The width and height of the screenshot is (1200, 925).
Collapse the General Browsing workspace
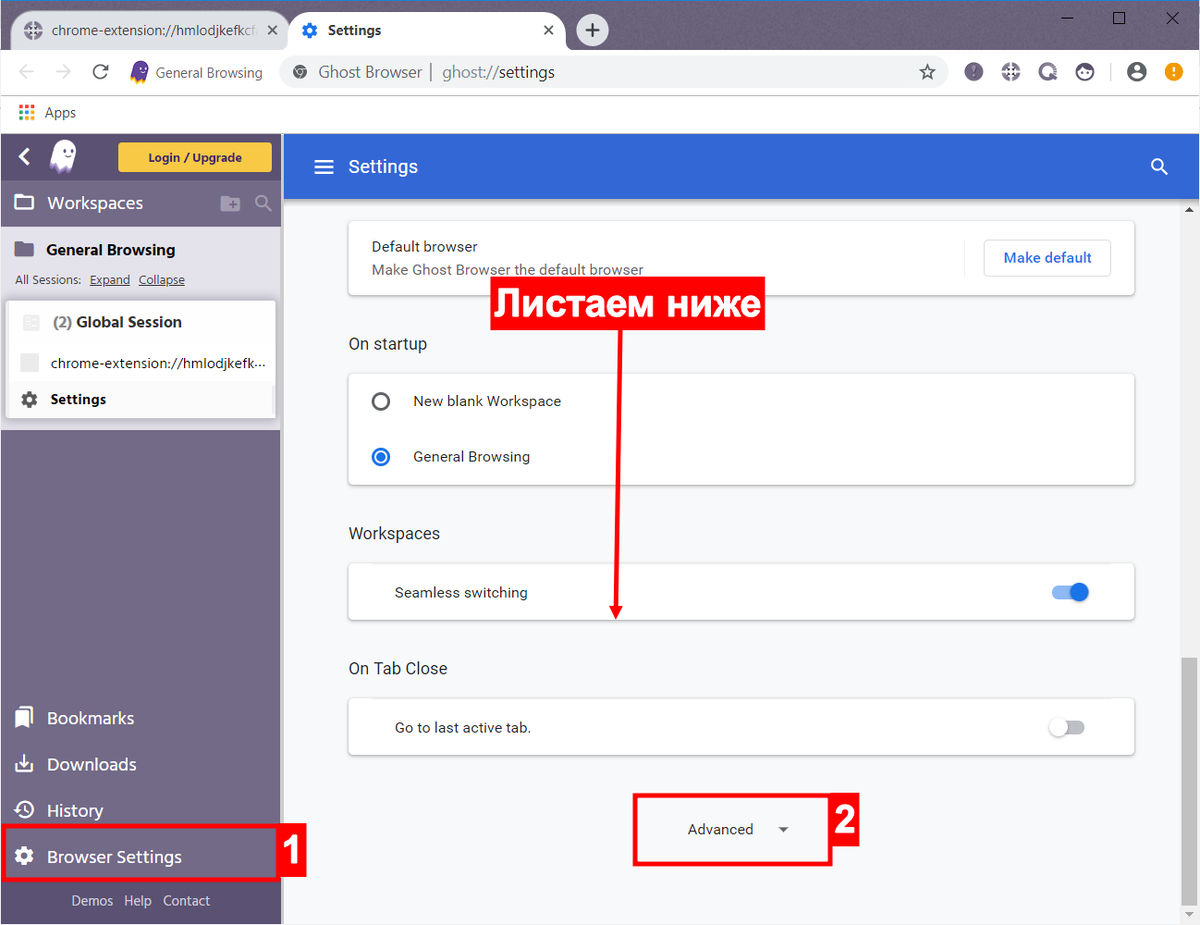(24, 250)
